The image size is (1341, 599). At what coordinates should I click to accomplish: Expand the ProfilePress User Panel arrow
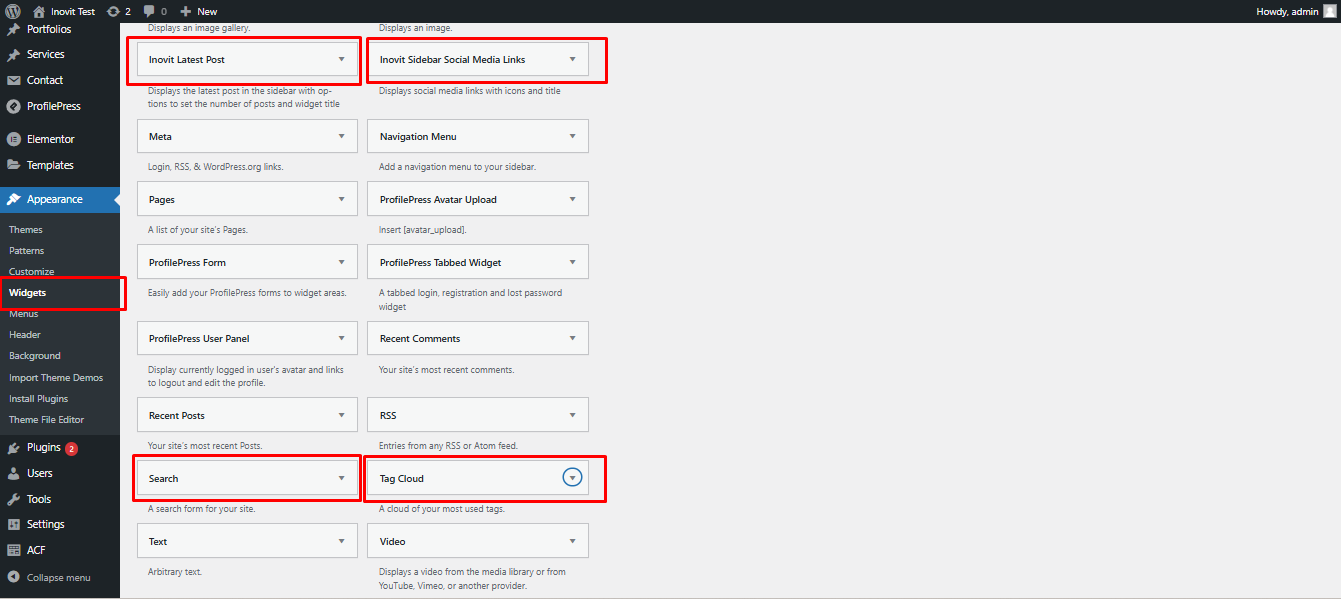point(341,338)
